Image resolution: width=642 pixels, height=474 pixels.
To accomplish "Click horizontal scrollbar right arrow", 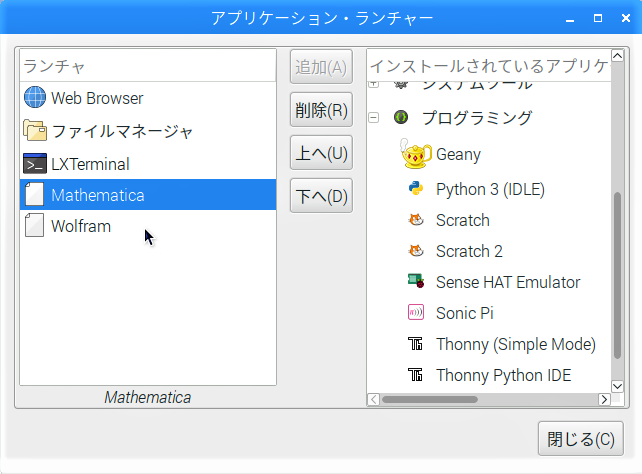I will coord(604,399).
